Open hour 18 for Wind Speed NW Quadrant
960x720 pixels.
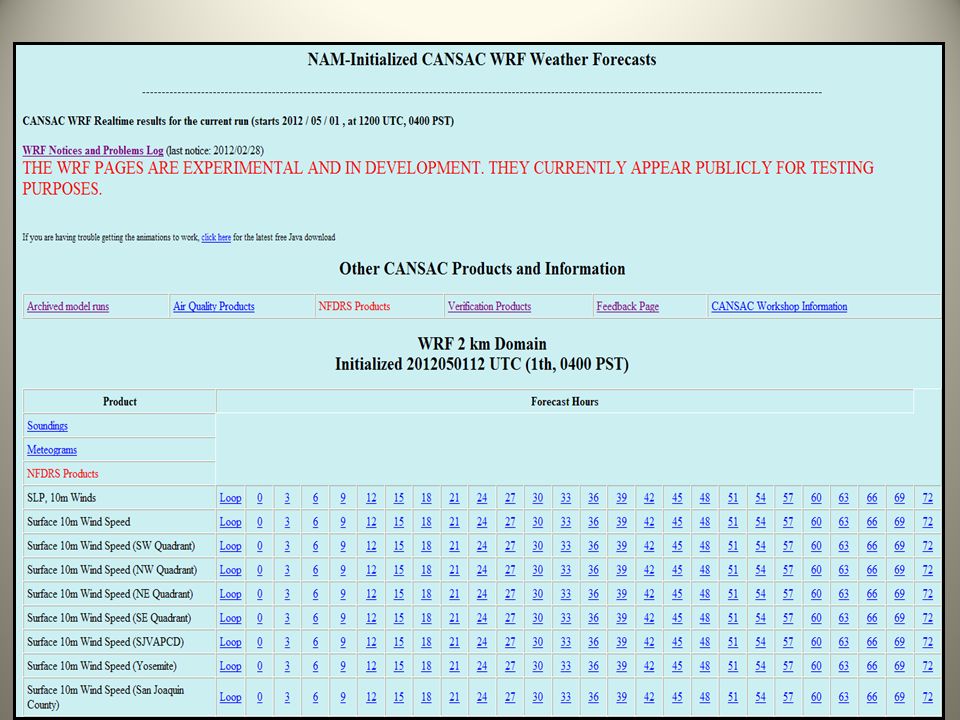click(x=426, y=570)
